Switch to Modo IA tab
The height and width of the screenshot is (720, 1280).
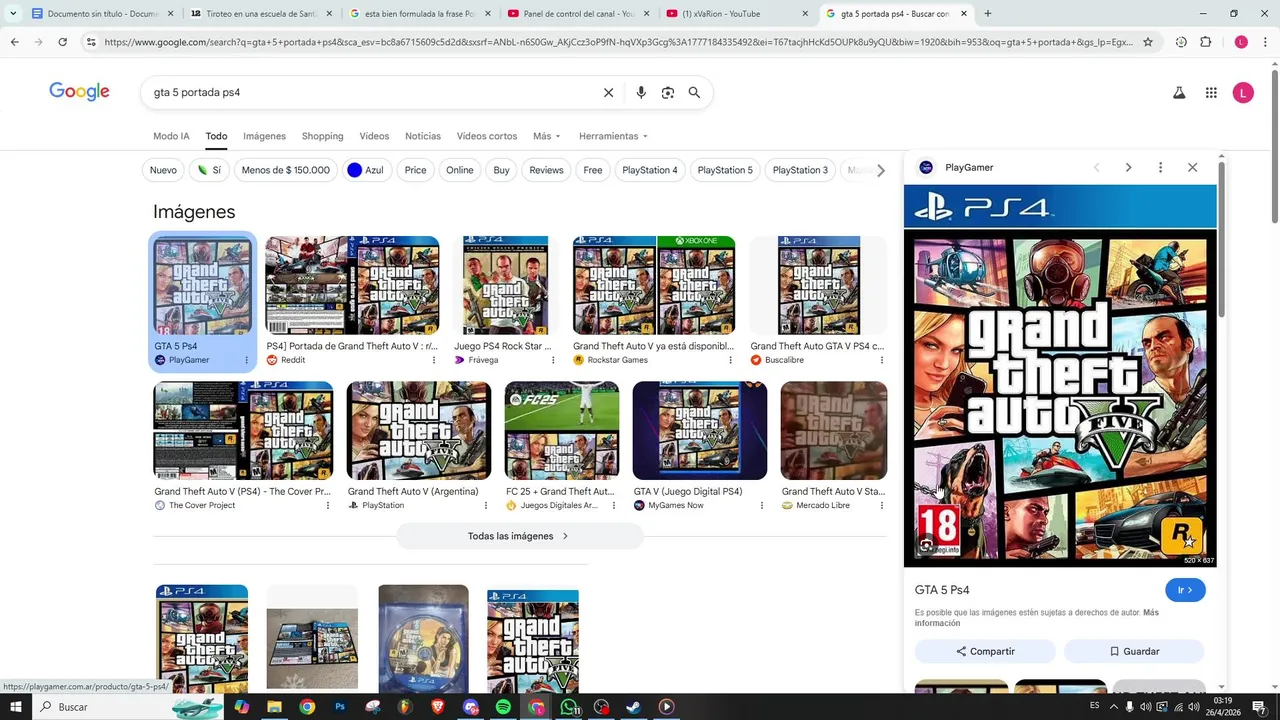tap(171, 136)
